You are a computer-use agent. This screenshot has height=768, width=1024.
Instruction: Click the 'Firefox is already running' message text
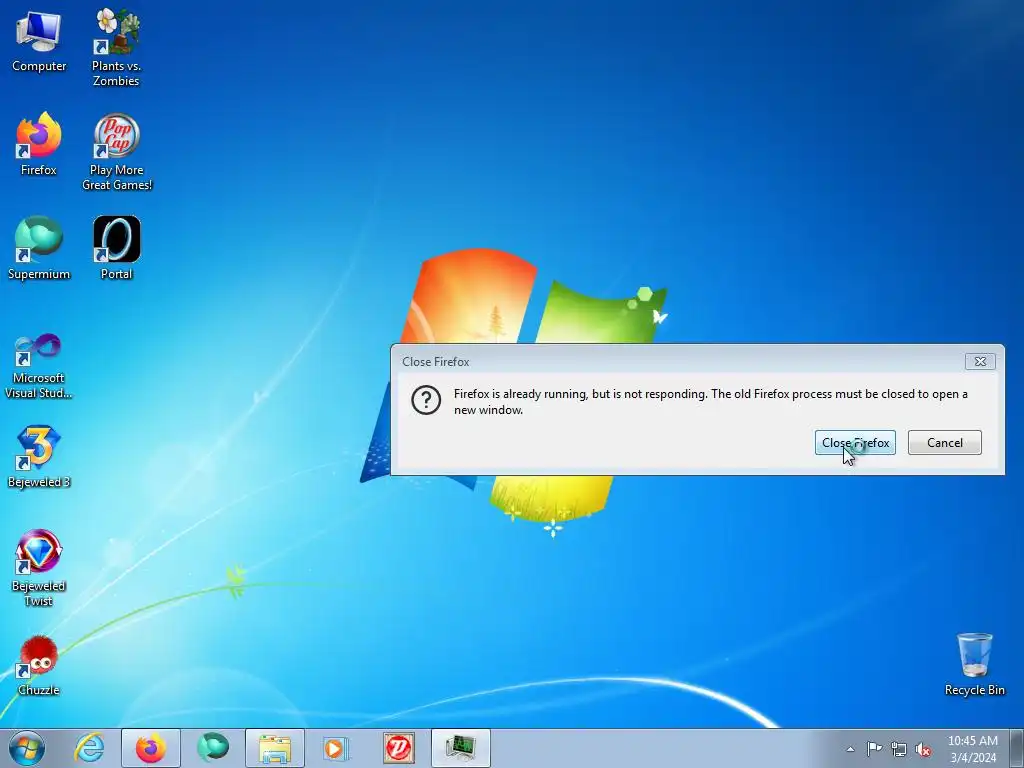(x=711, y=402)
